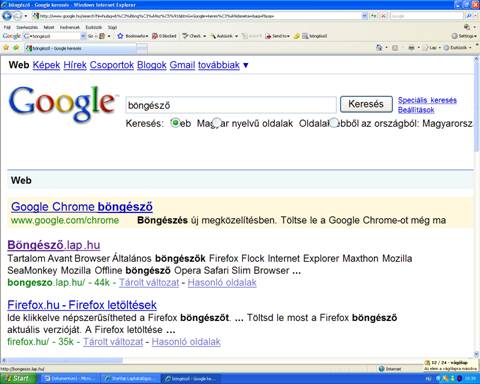Open the Beállítások link

point(416,110)
